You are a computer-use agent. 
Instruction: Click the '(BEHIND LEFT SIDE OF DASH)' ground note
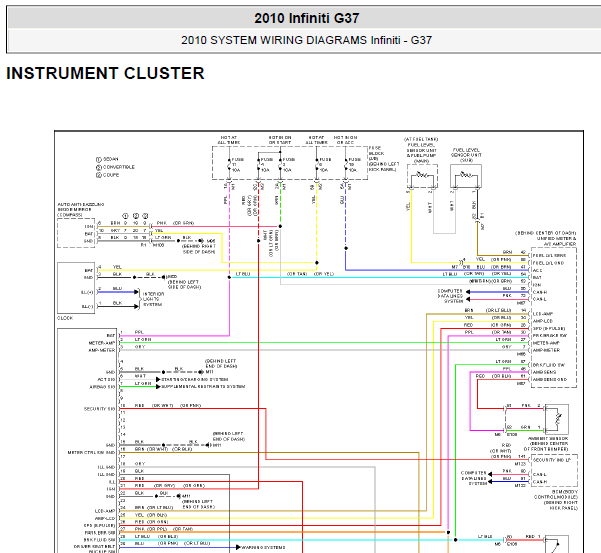pyautogui.click(x=184, y=284)
